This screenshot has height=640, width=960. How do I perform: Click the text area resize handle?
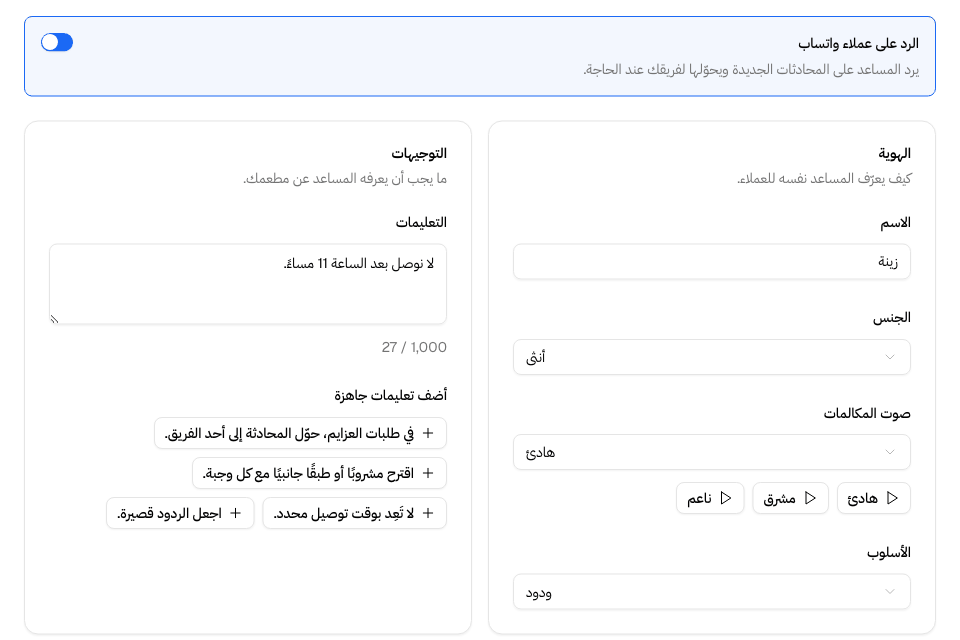pyautogui.click(x=54, y=318)
